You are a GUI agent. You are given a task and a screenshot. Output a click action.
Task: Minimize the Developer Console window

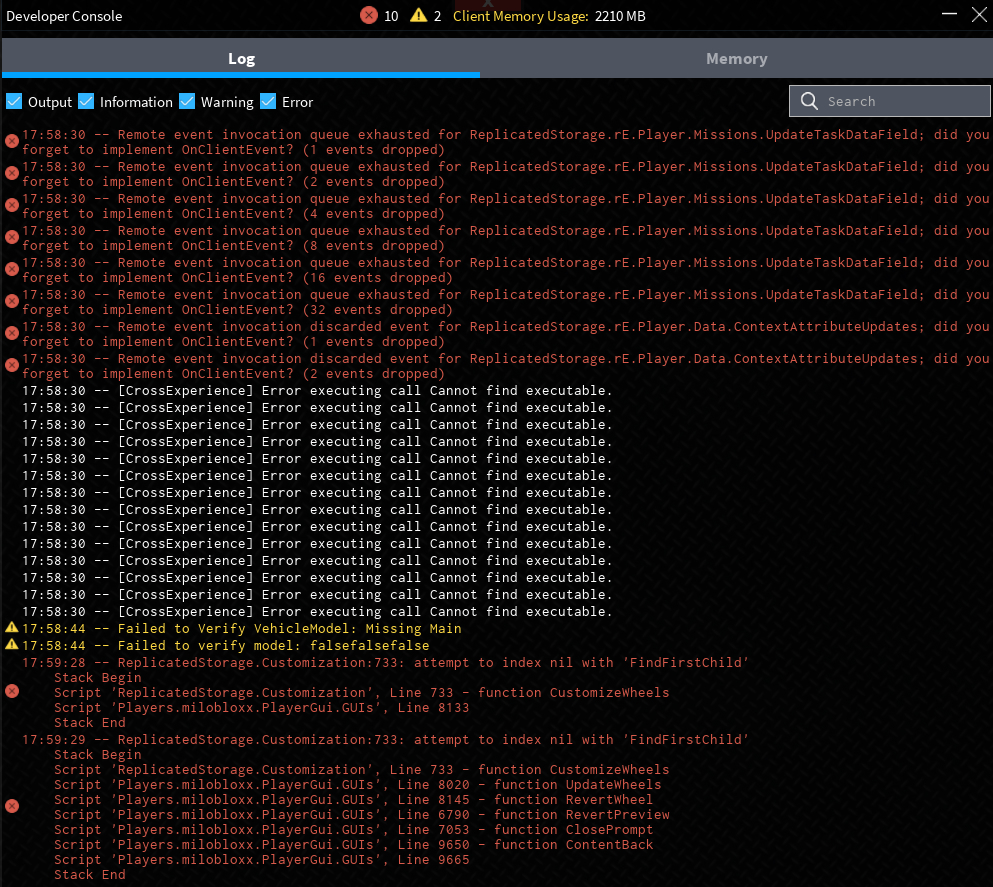[x=947, y=16]
